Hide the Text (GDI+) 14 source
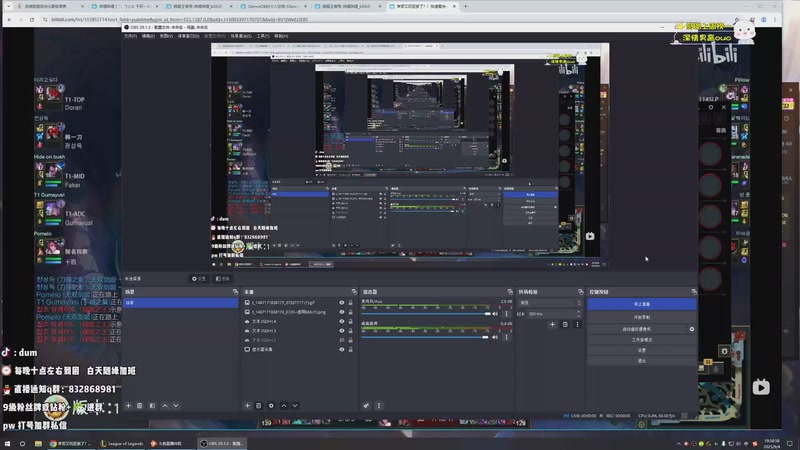This screenshot has height=450, width=800. click(x=341, y=321)
